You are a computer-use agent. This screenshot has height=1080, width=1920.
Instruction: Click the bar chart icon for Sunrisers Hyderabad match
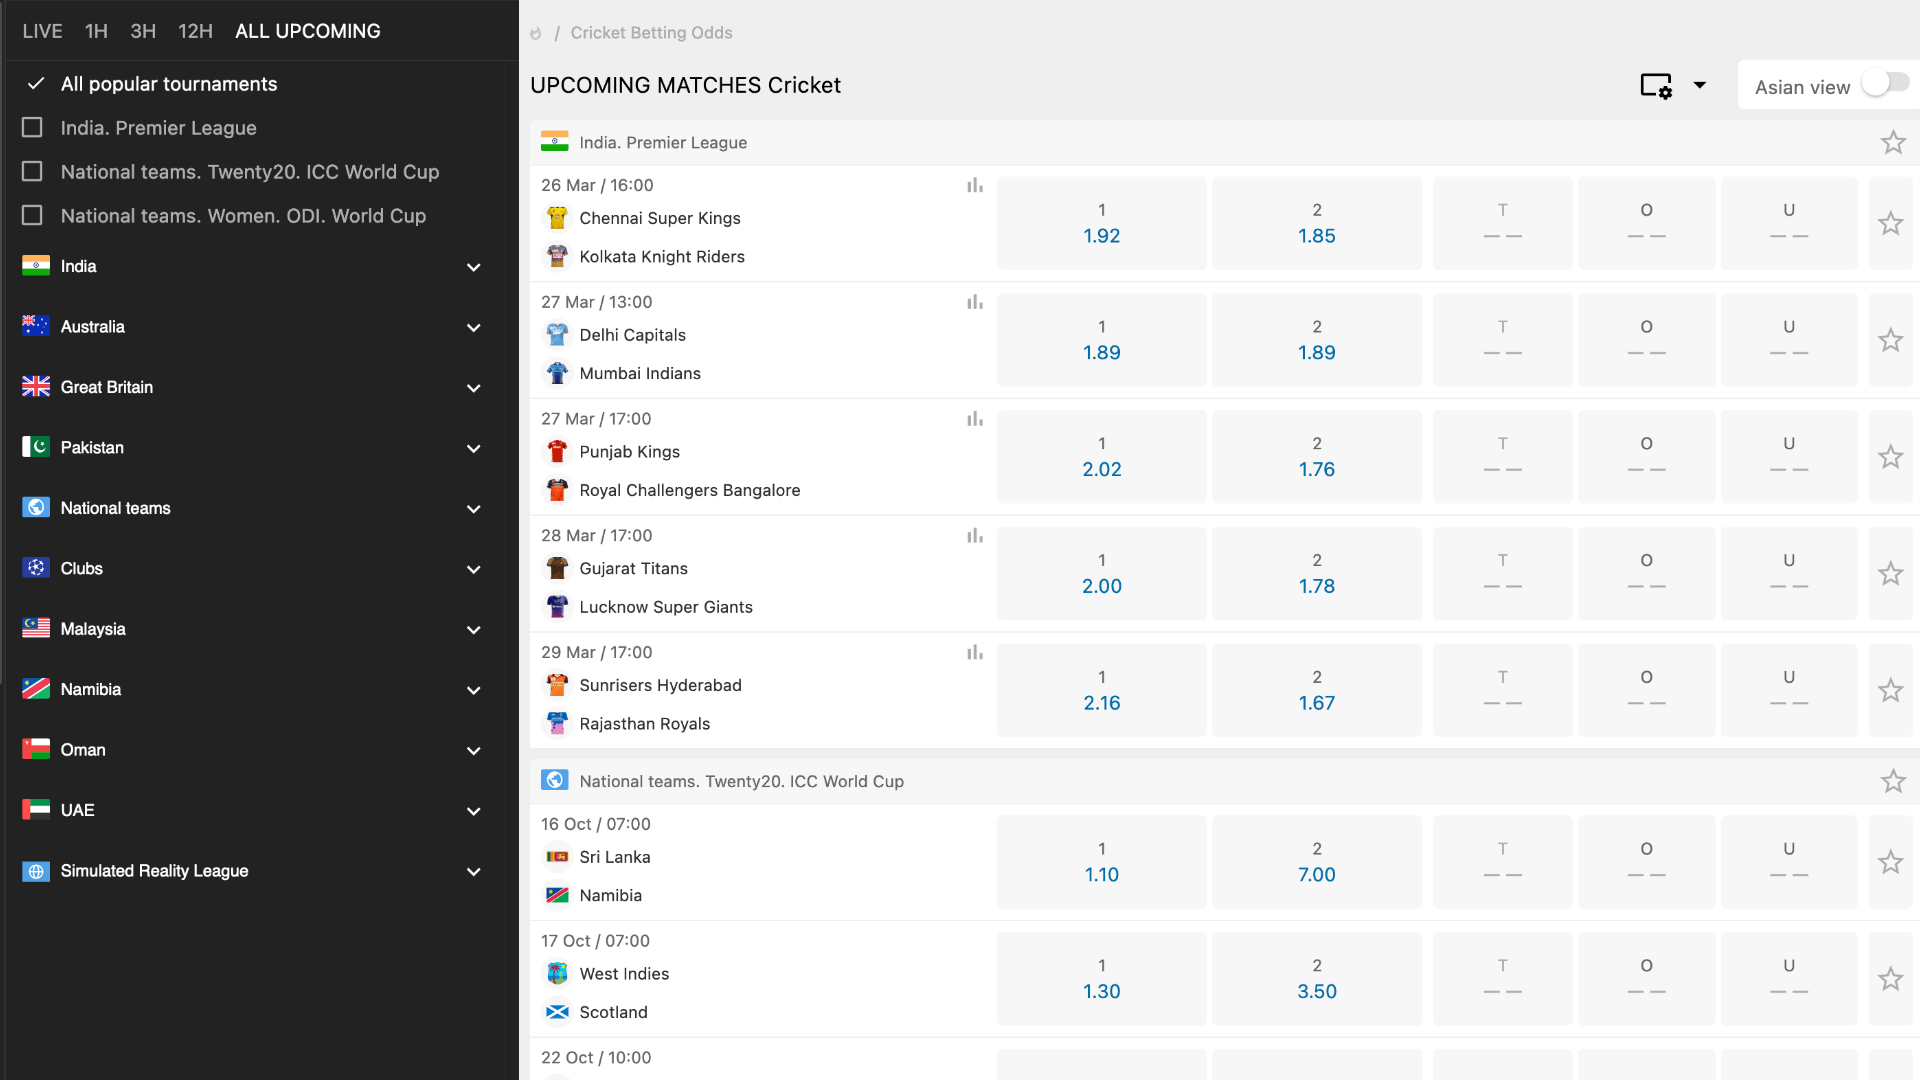point(976,651)
